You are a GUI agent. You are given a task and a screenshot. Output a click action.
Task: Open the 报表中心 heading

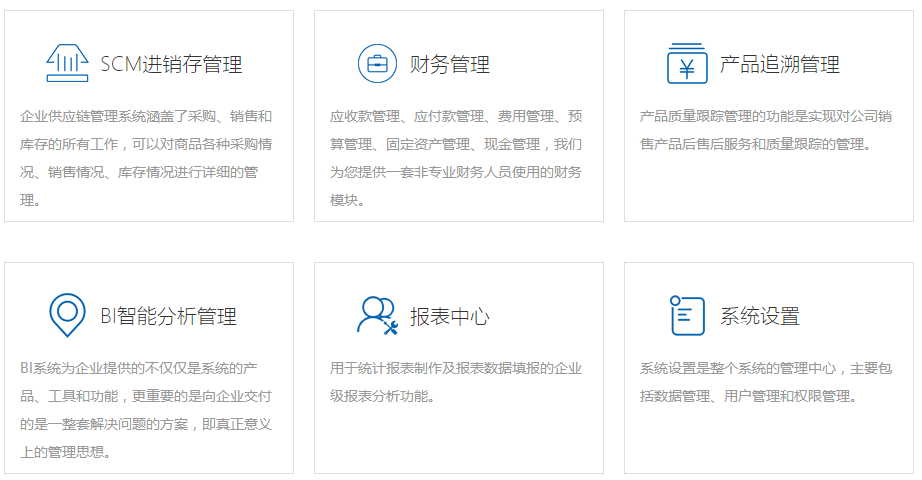pos(450,317)
